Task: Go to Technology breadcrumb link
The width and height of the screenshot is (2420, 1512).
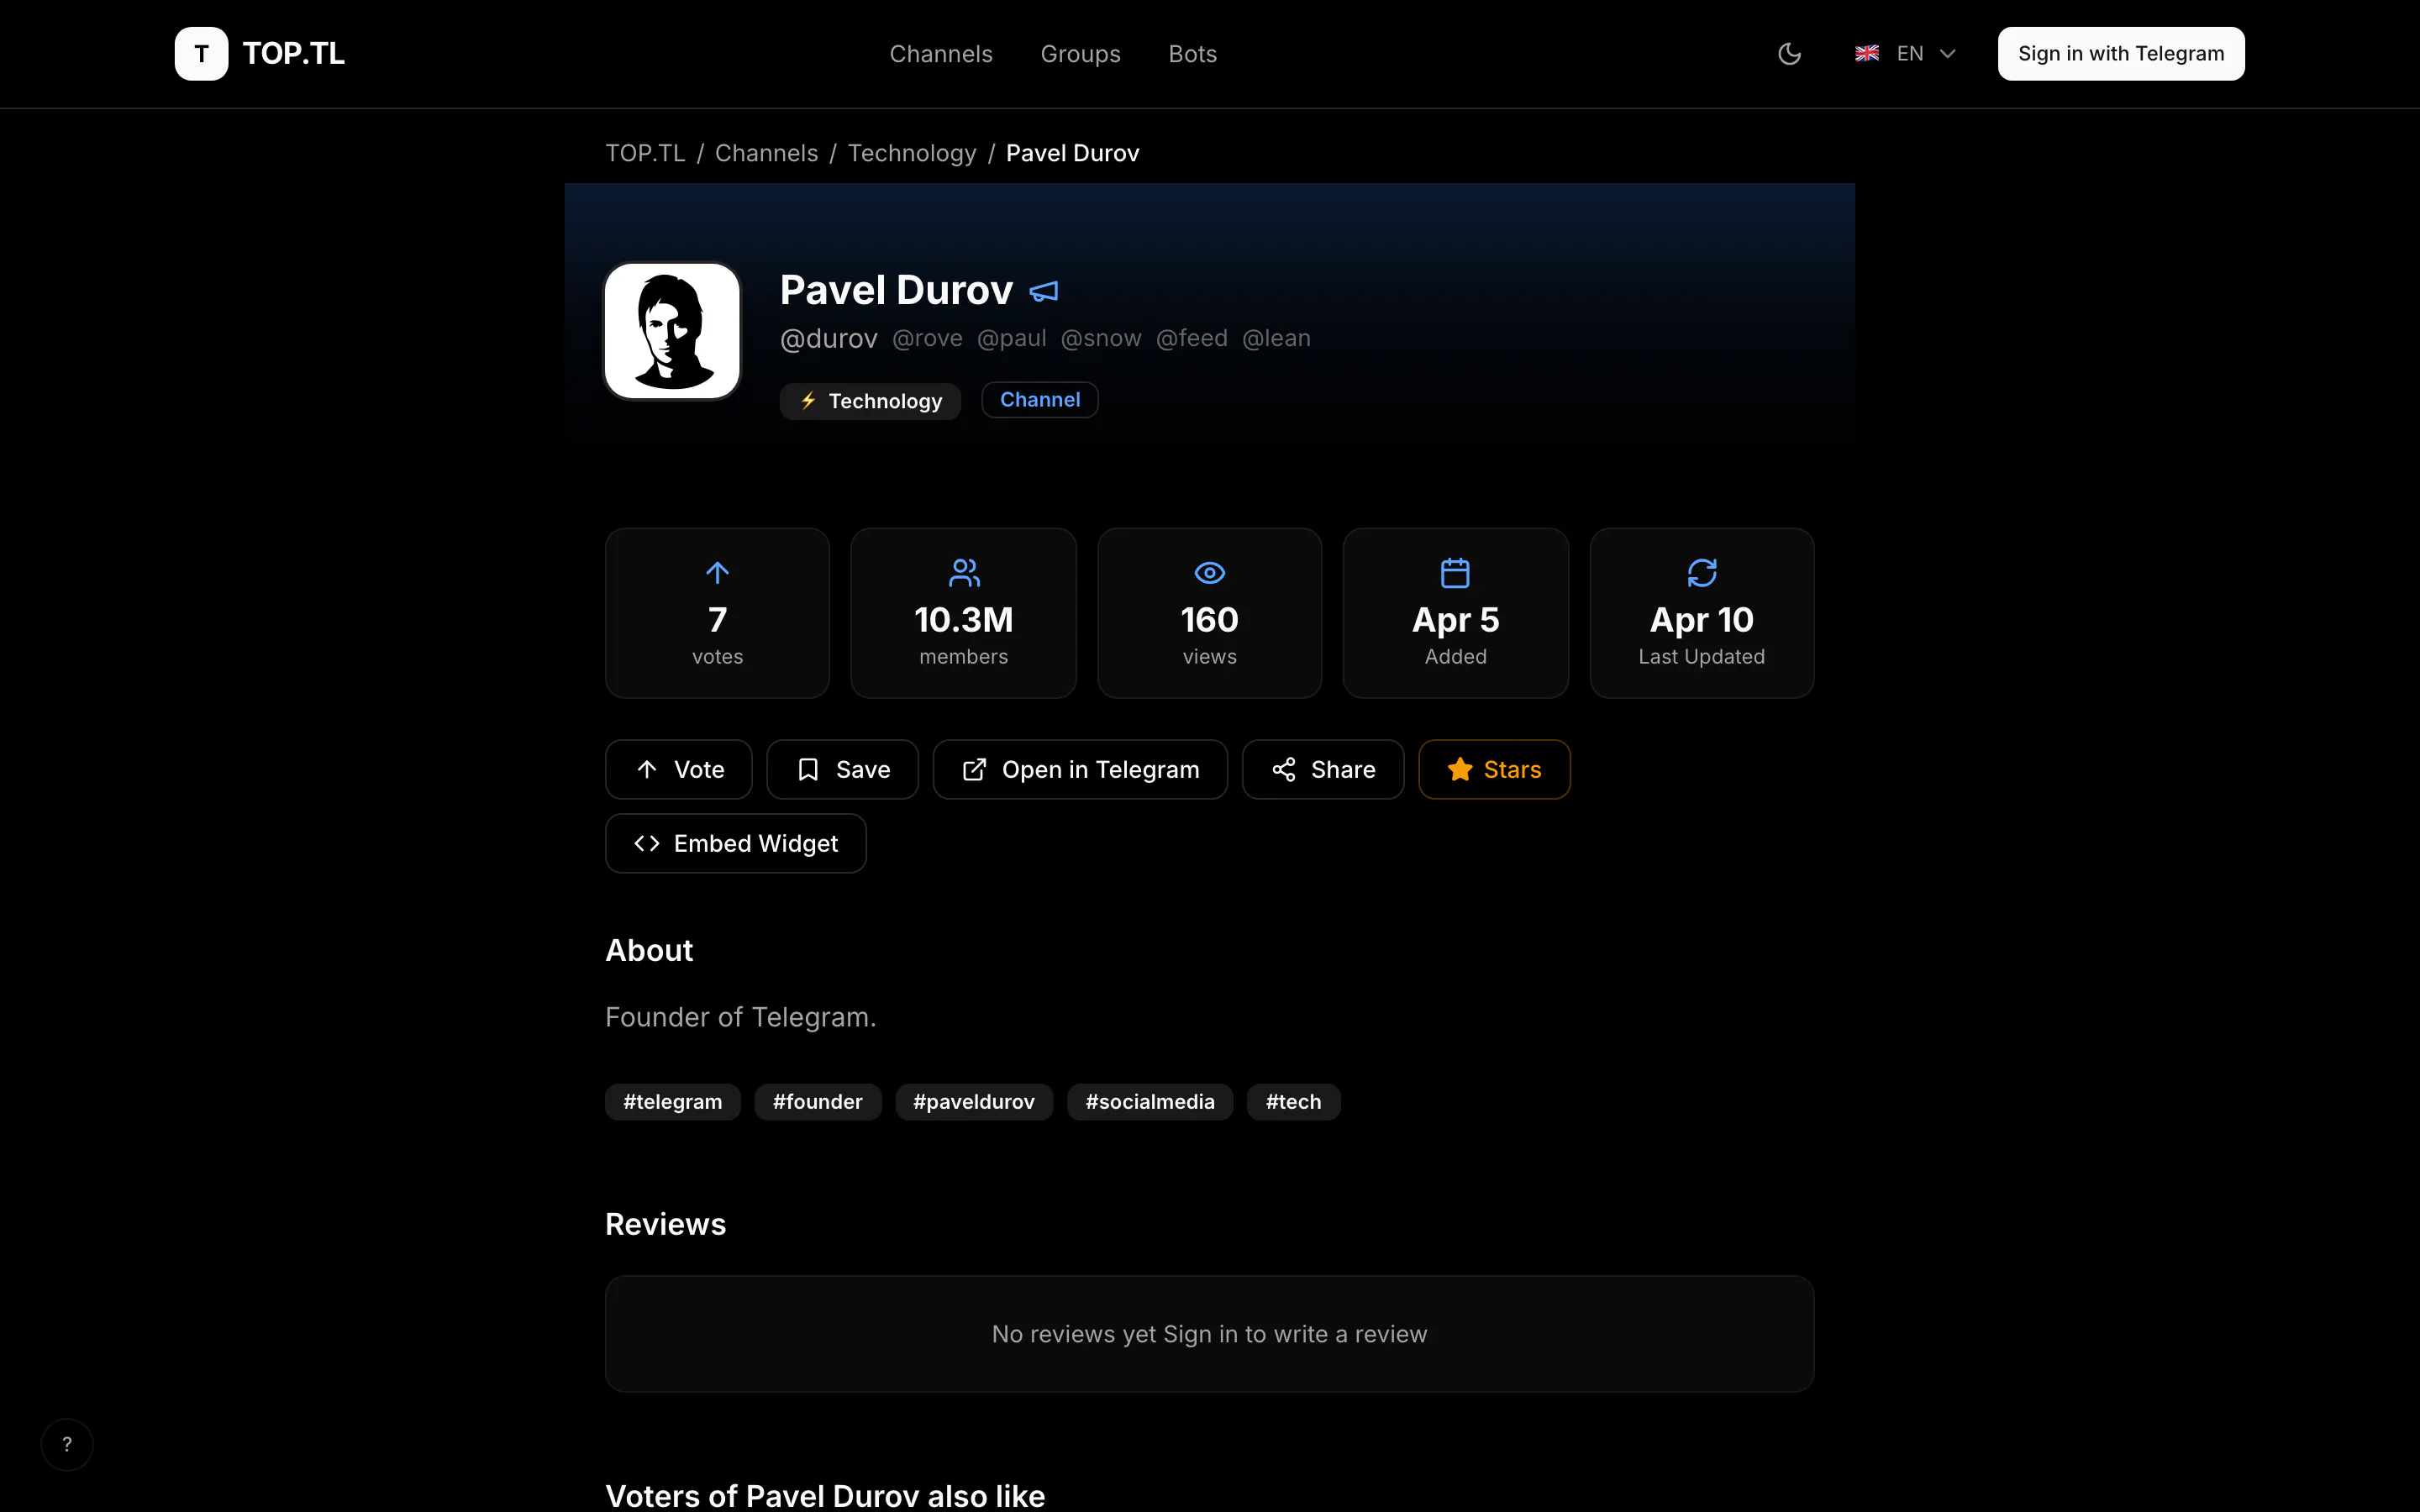Action: (x=912, y=153)
